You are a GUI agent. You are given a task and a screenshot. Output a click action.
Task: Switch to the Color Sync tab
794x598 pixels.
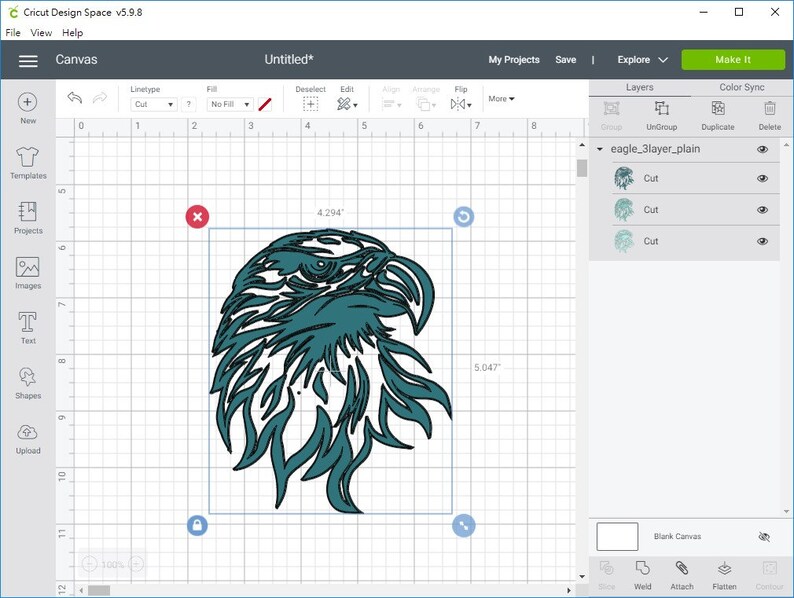(x=742, y=88)
